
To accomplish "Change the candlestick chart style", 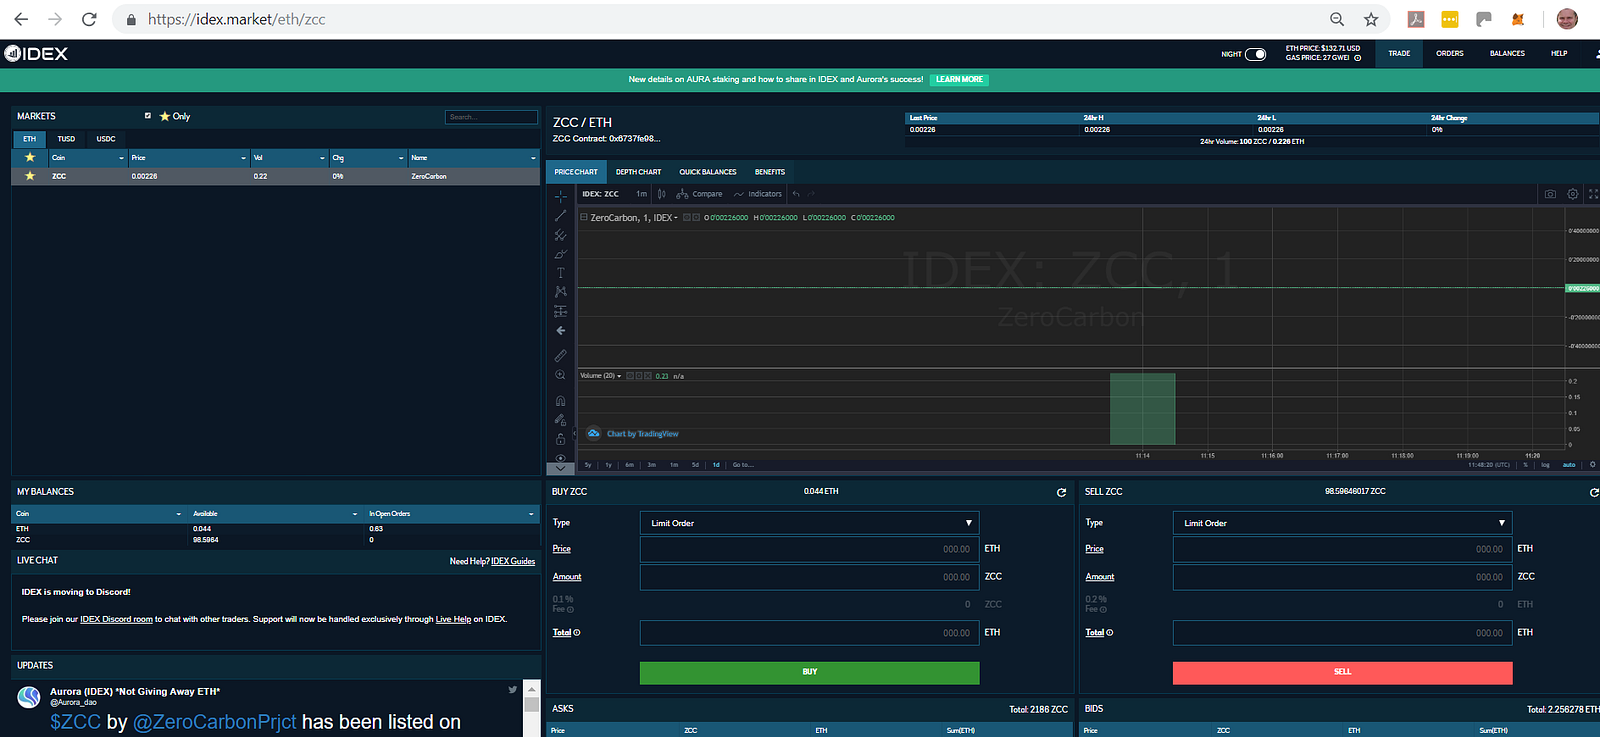I will [x=661, y=194].
